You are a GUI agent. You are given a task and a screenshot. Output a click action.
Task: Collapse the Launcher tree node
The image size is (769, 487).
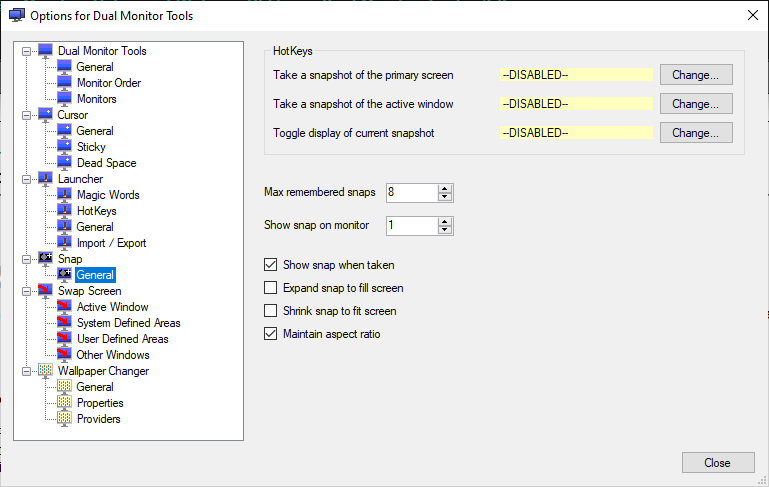pos(26,179)
